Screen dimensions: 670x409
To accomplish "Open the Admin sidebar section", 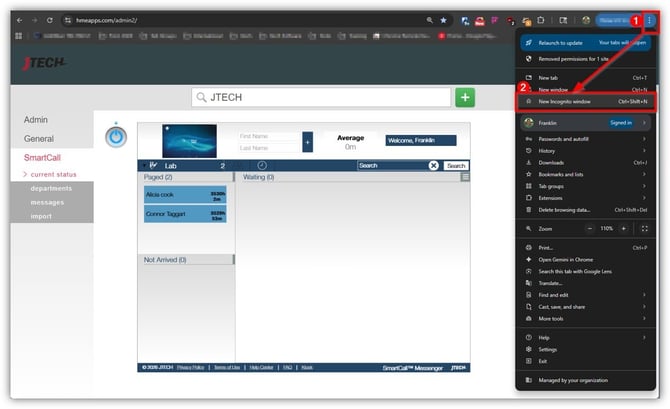I will [x=36, y=120].
